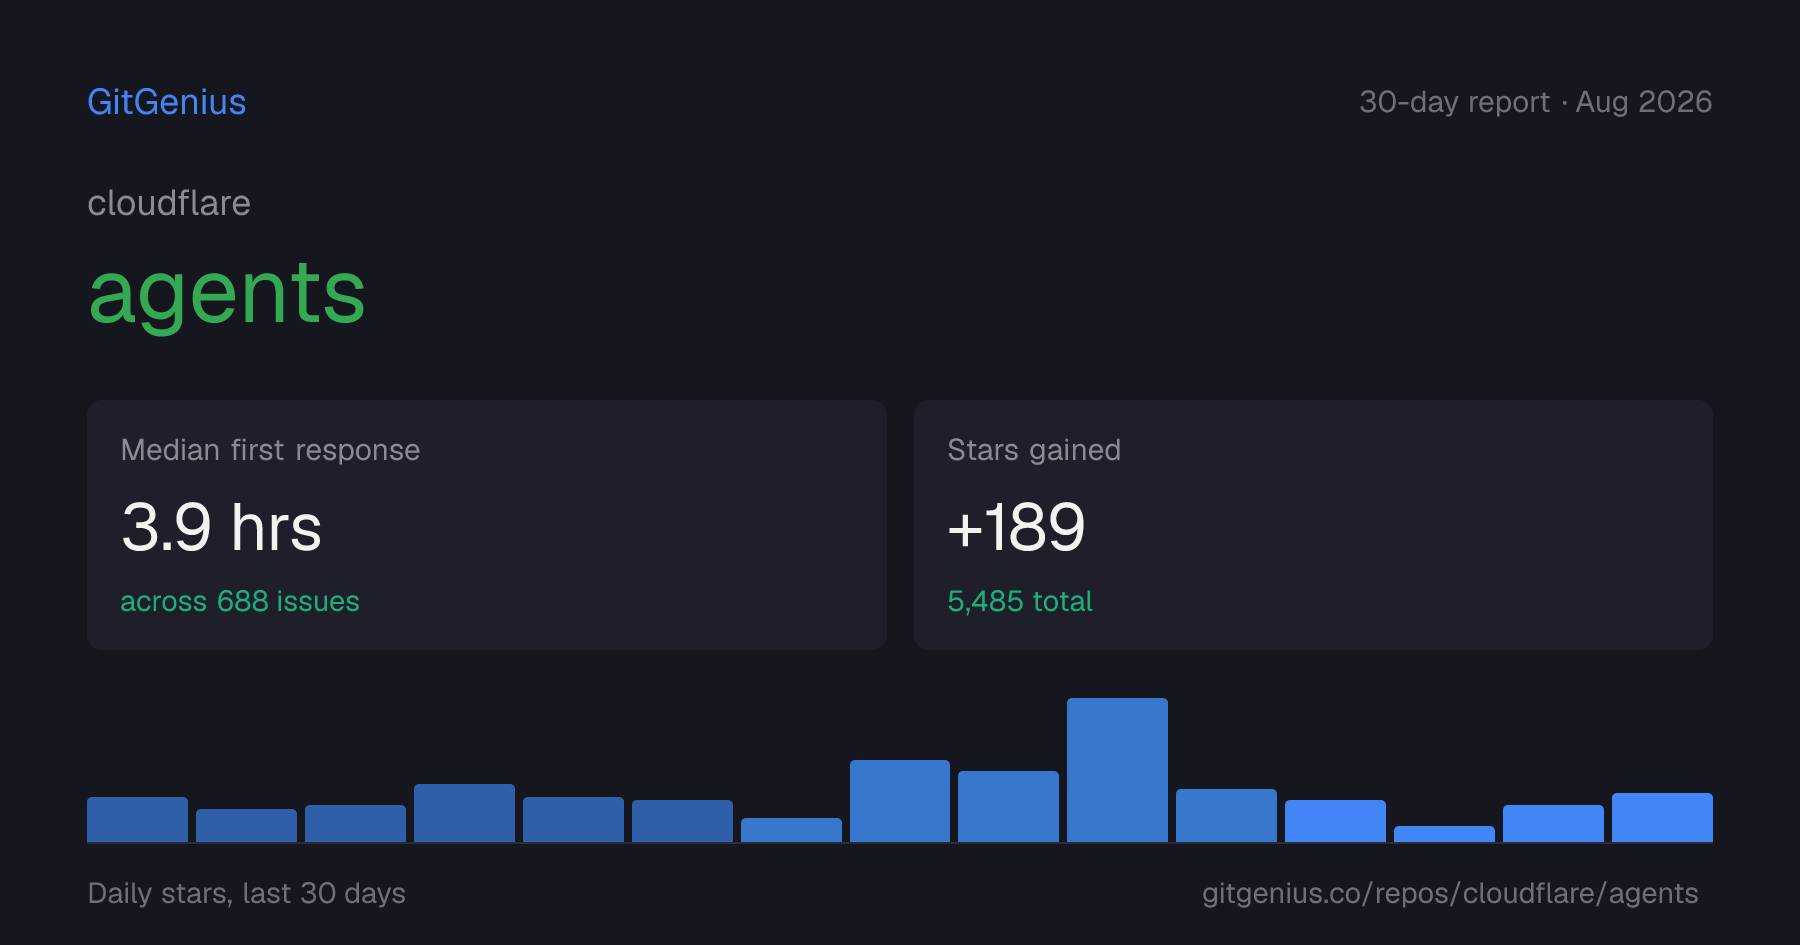Click the tallest bar in the daily stars chart
1800x945 pixels.
coord(1117,770)
